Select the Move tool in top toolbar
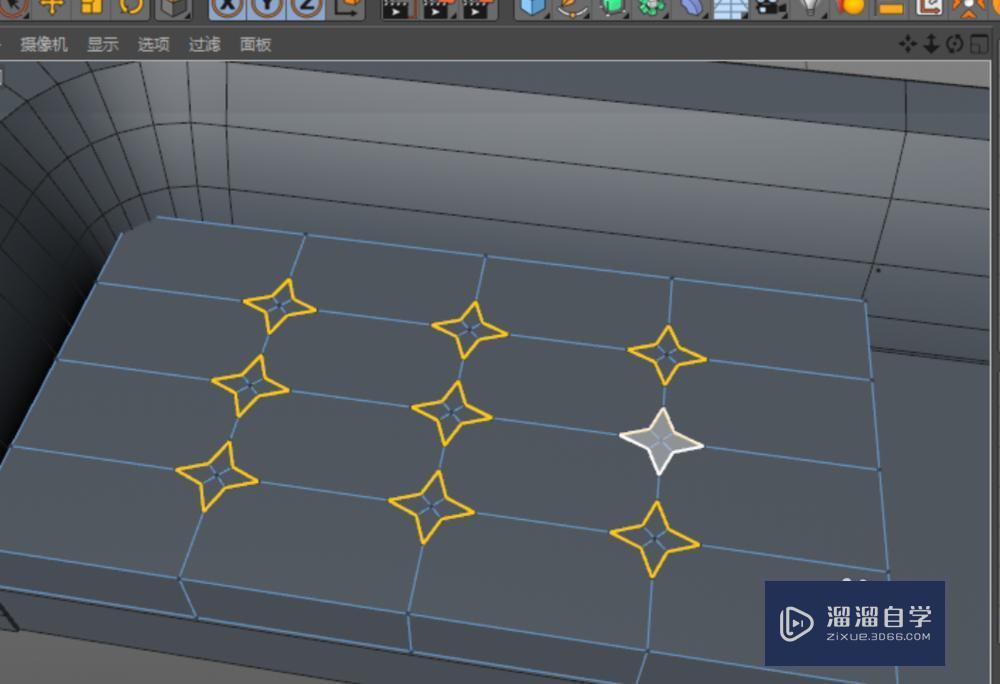 point(52,6)
